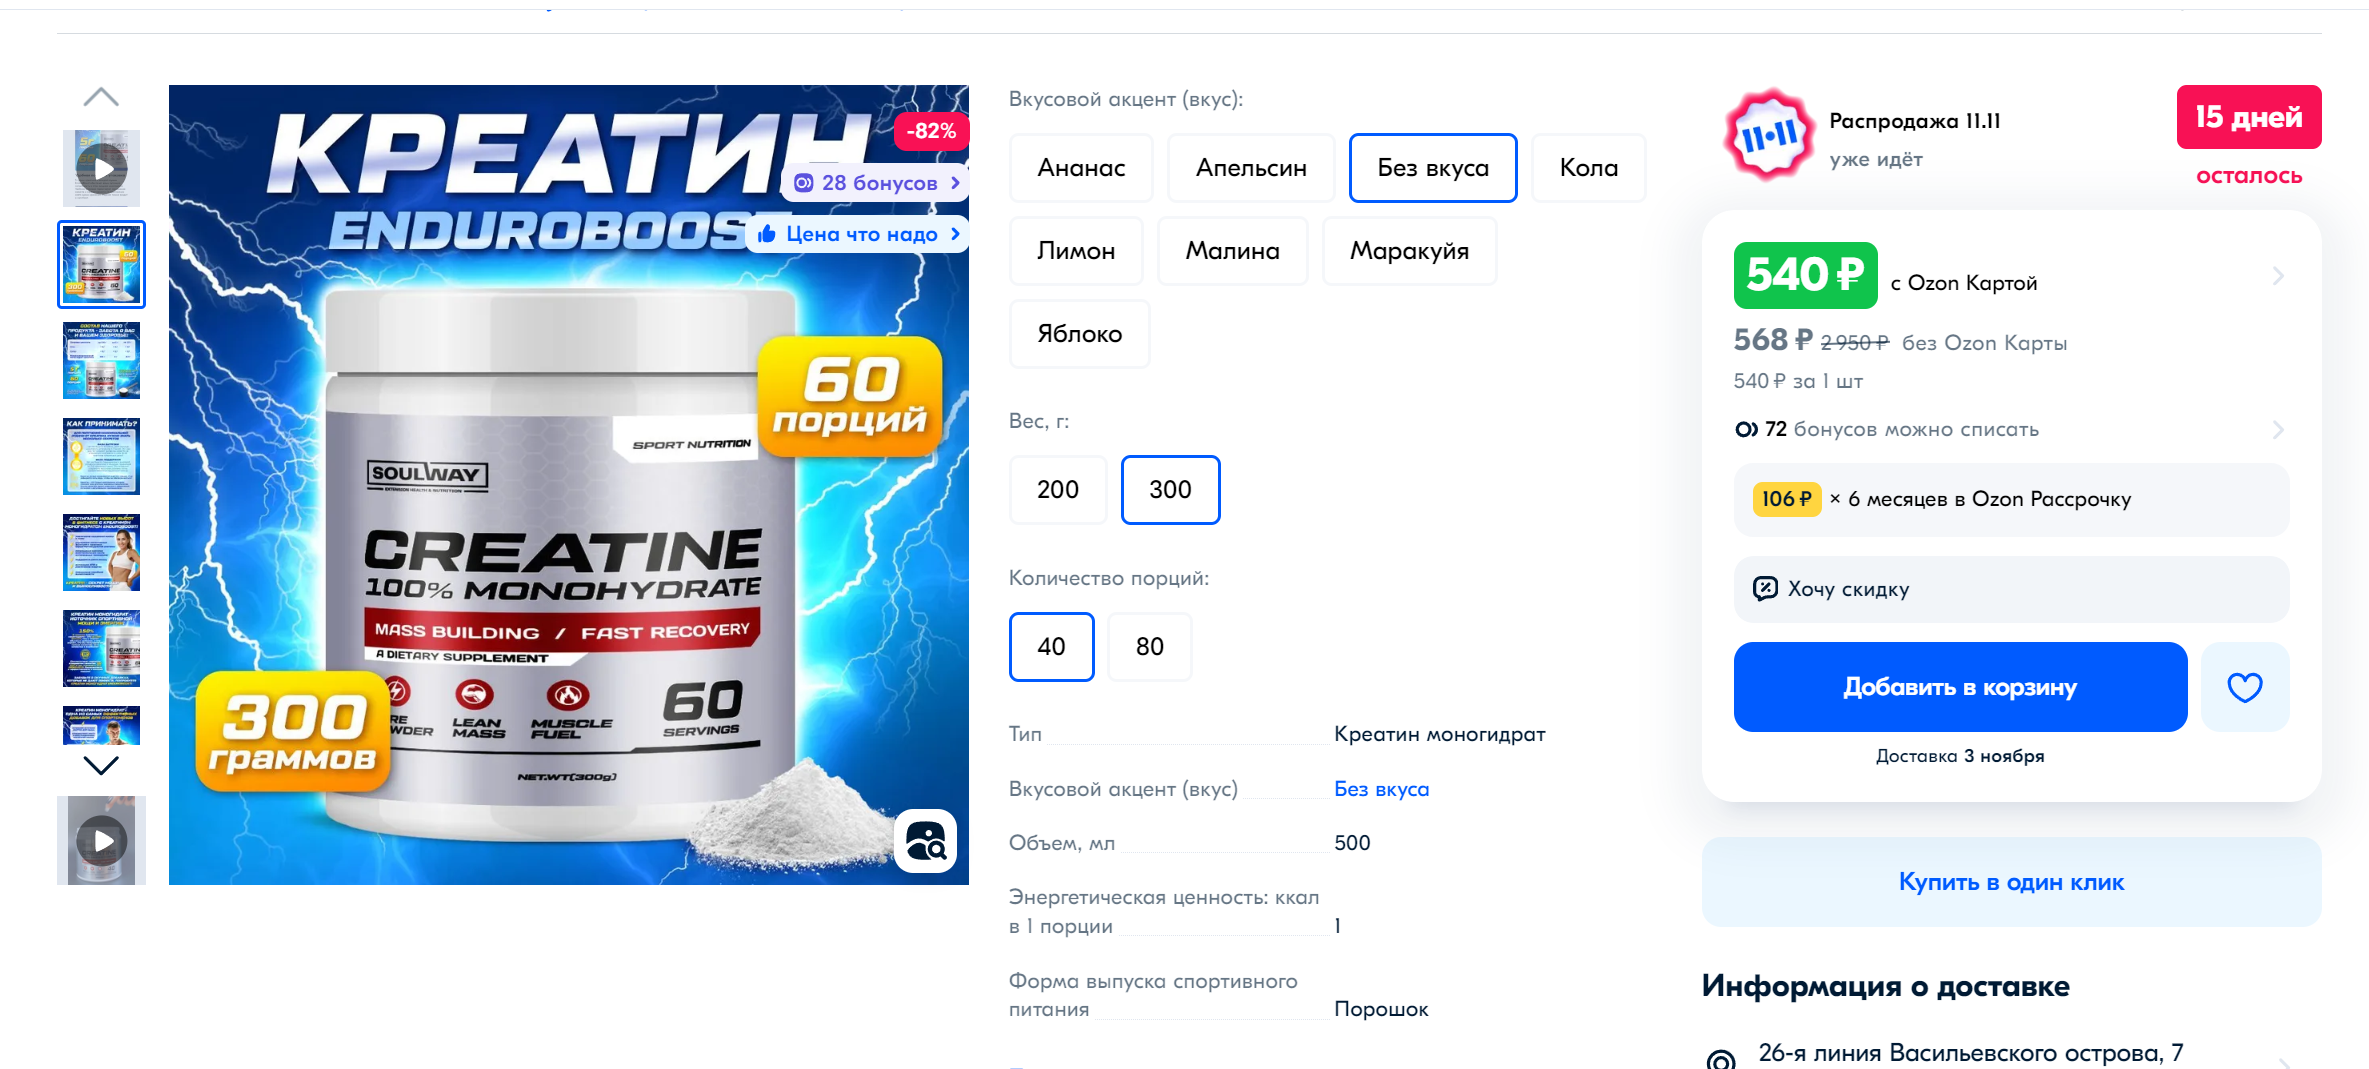The width and height of the screenshot is (2369, 1069).
Task: Click Купить в один клик
Action: pos(2011,882)
